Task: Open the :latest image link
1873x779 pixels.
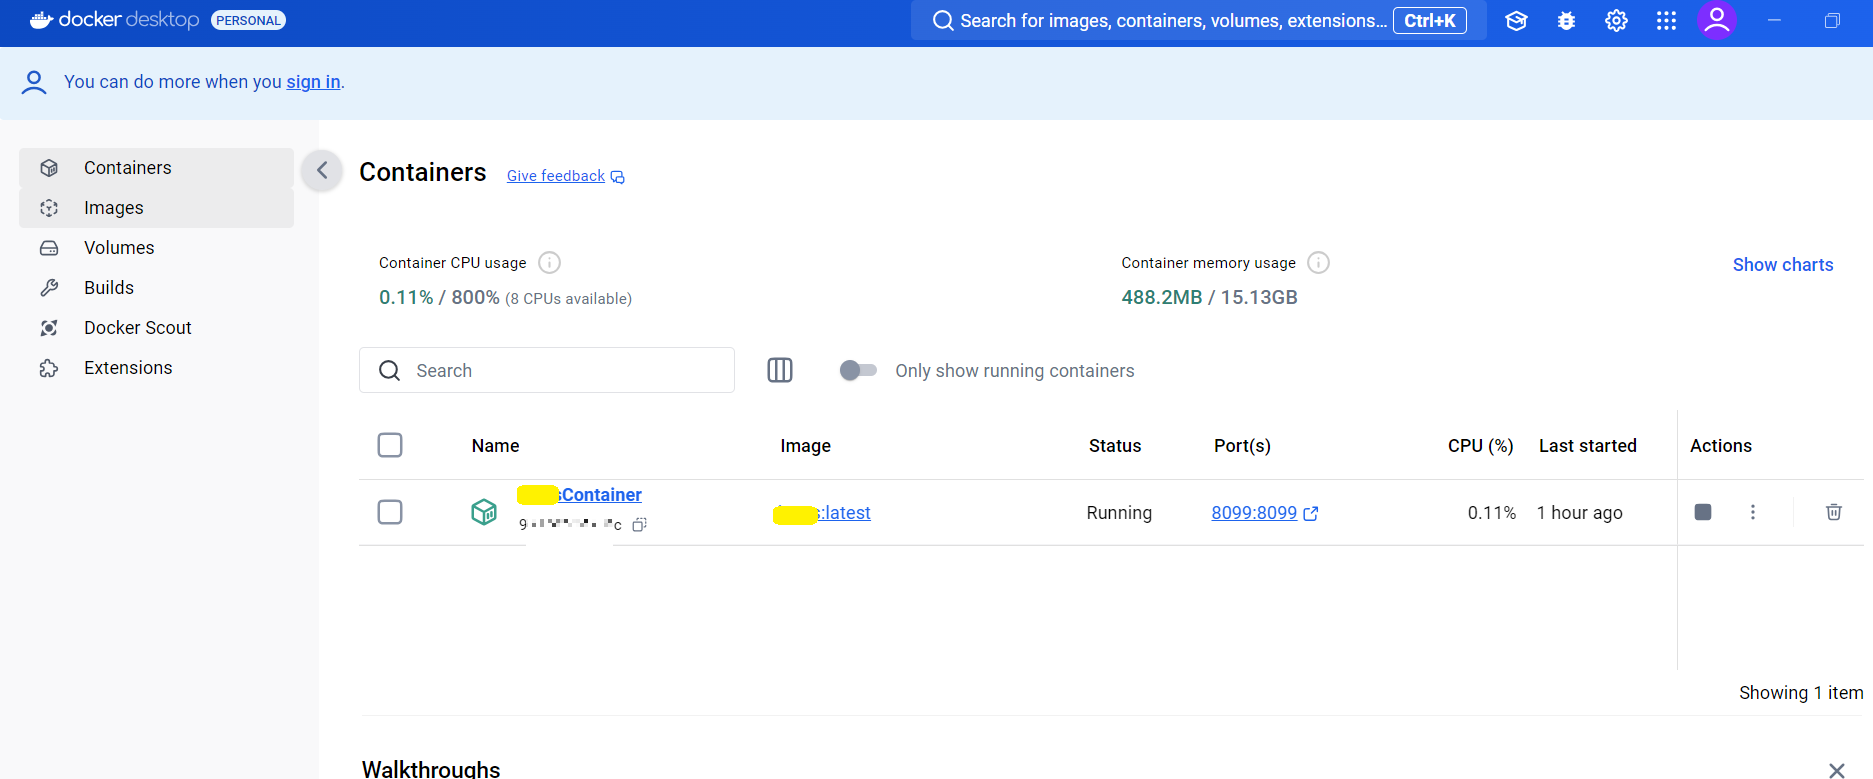Action: (x=822, y=513)
